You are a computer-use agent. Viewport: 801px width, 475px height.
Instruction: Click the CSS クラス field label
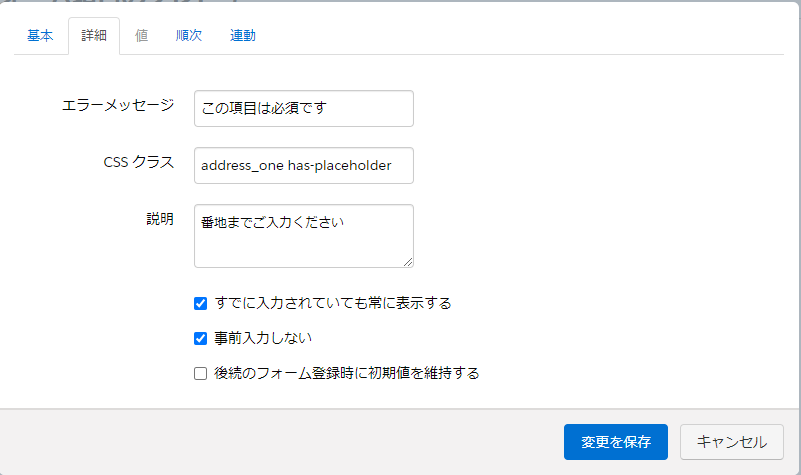[x=138, y=161]
